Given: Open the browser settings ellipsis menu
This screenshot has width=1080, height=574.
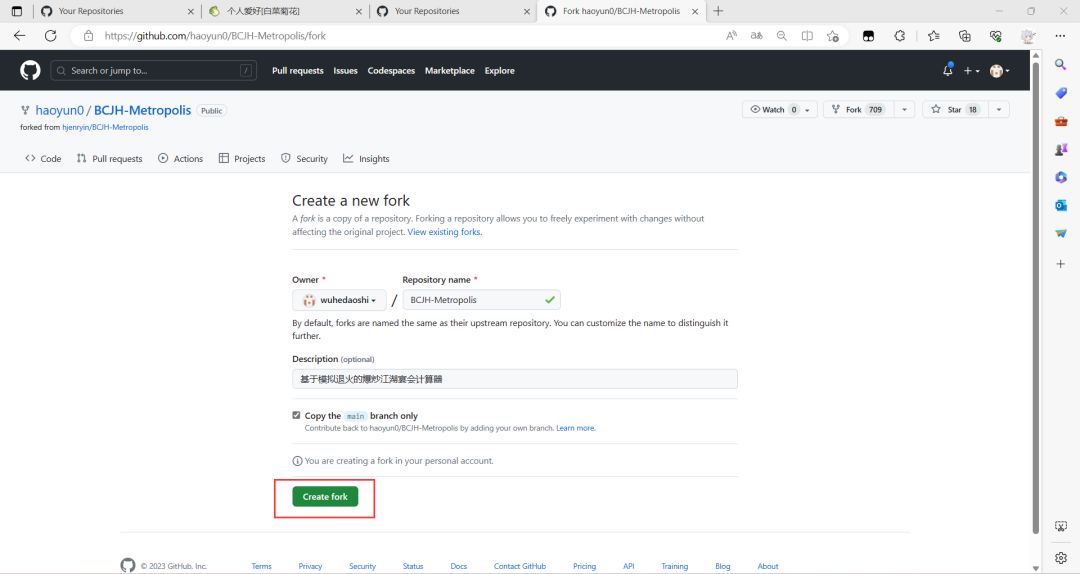Looking at the screenshot, I should [1060, 36].
